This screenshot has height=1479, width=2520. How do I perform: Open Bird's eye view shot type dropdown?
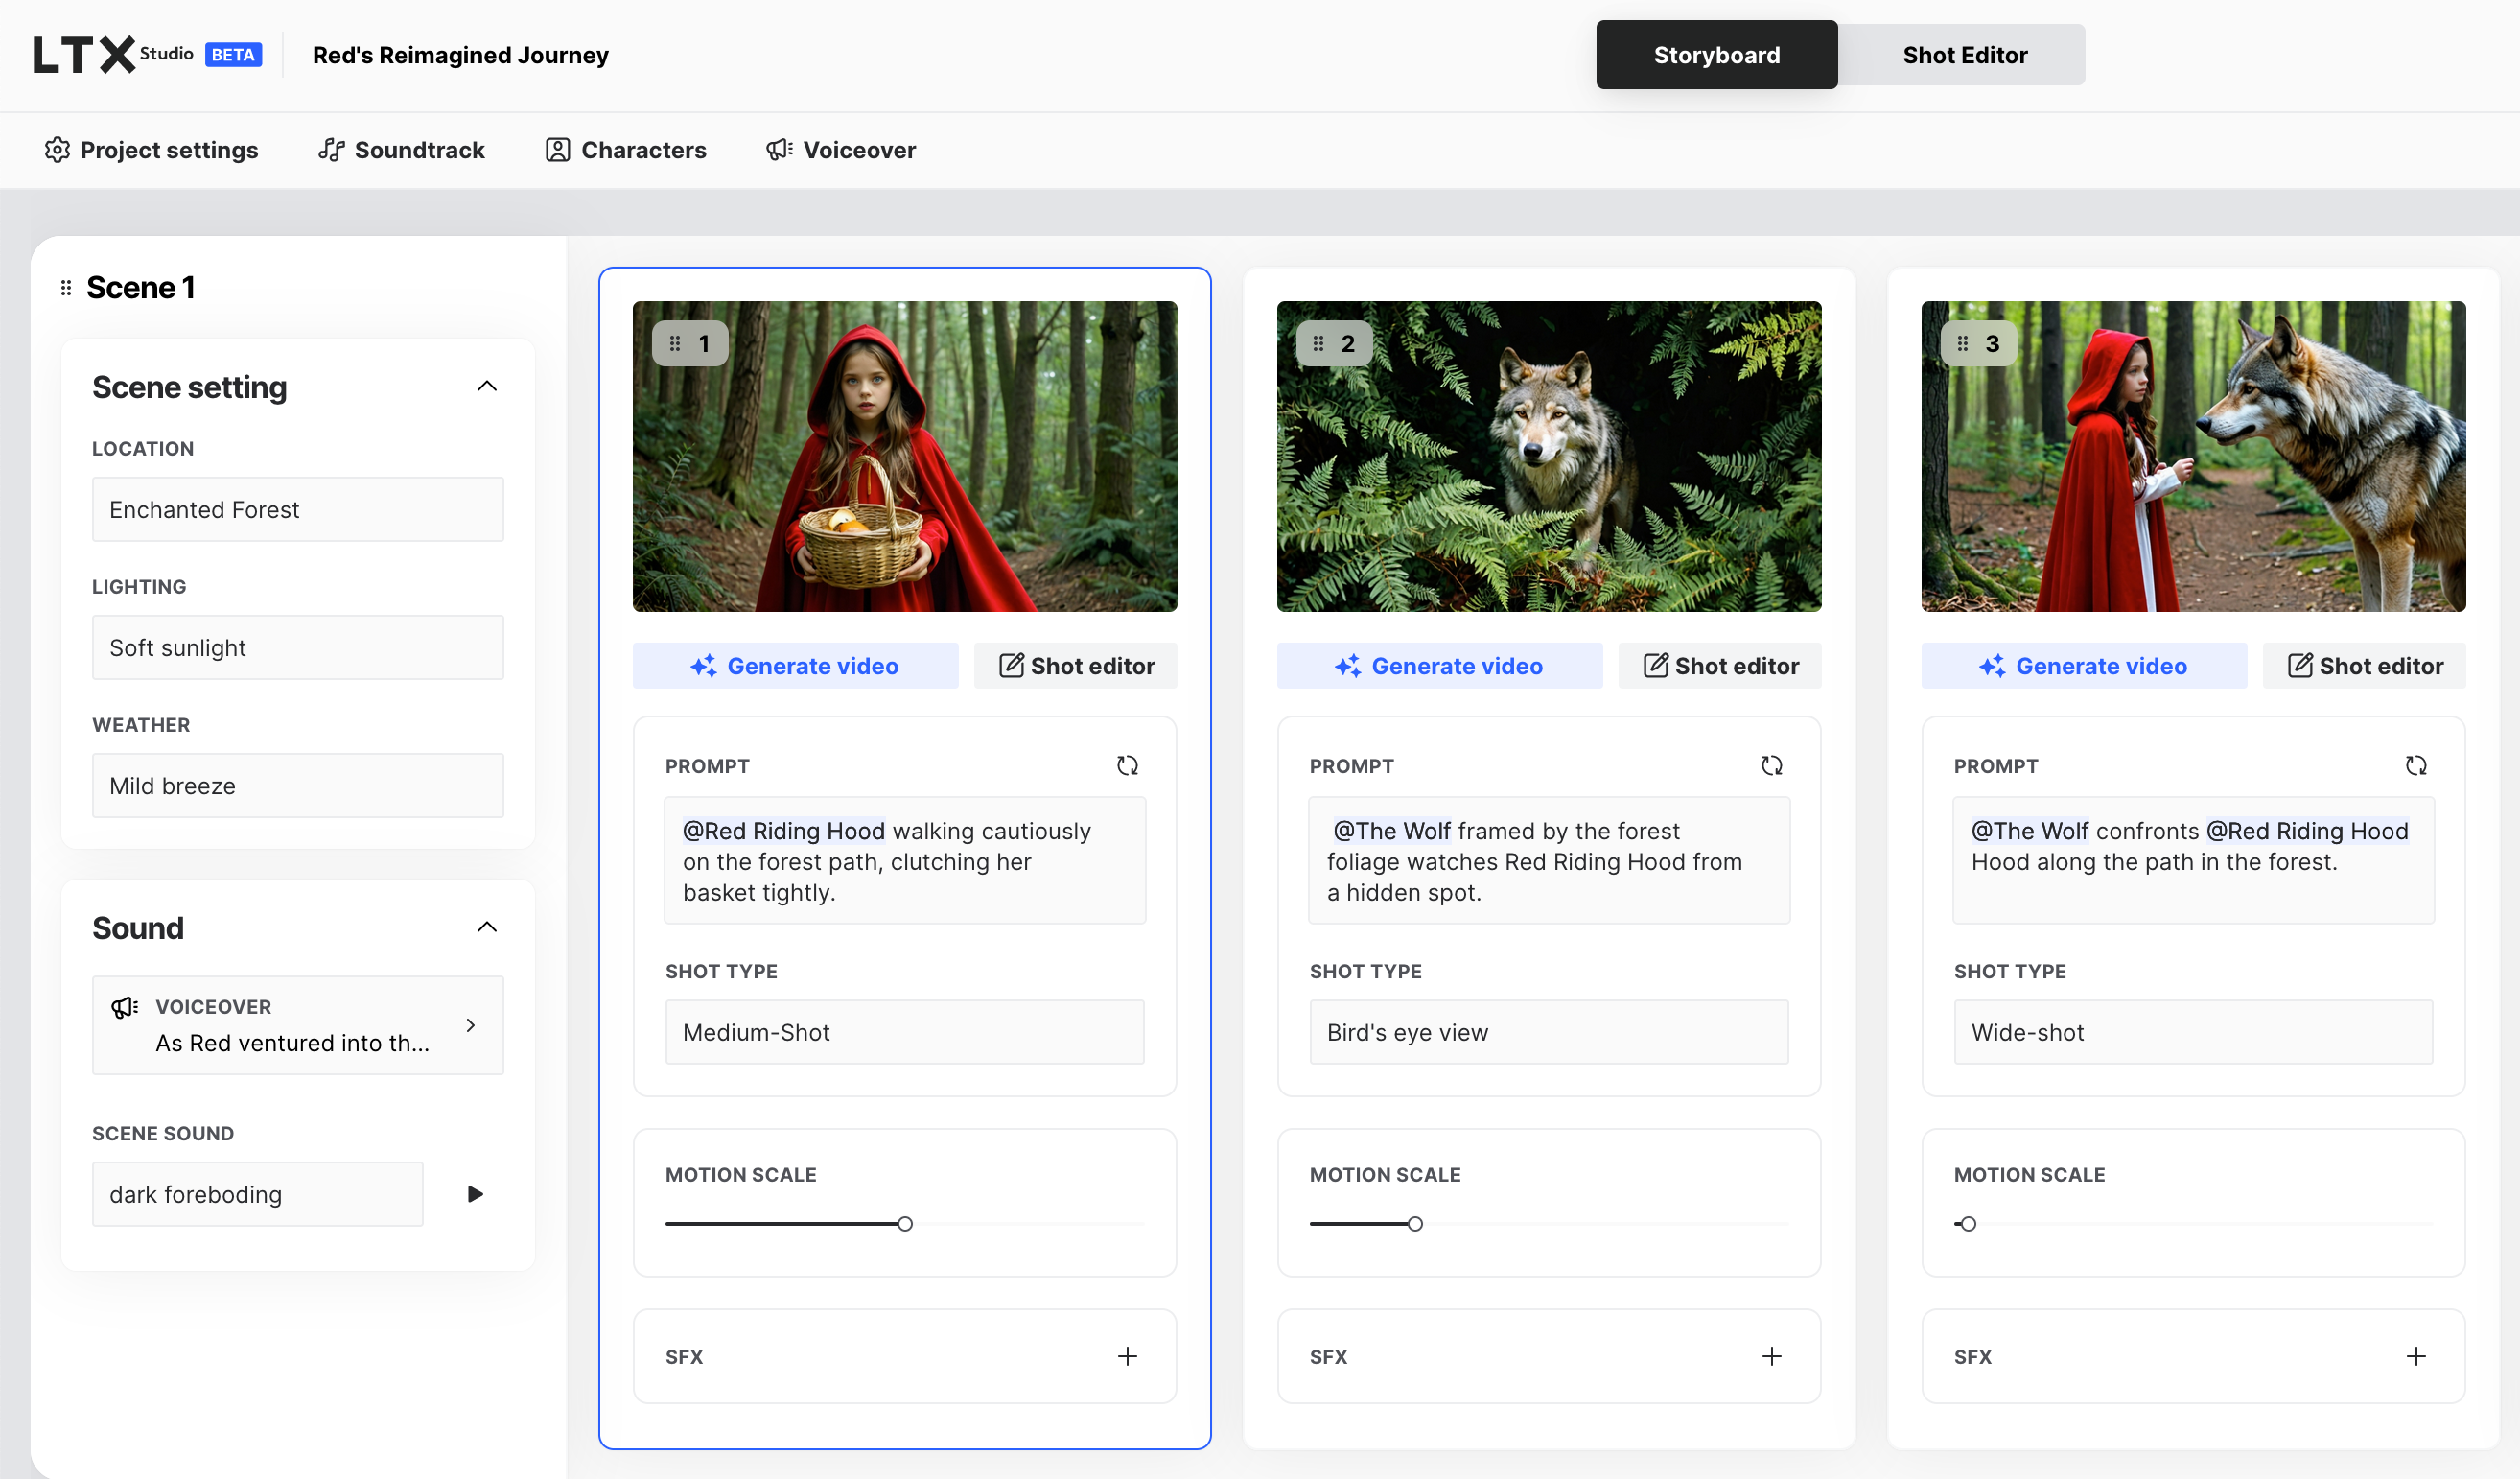(x=1548, y=1032)
